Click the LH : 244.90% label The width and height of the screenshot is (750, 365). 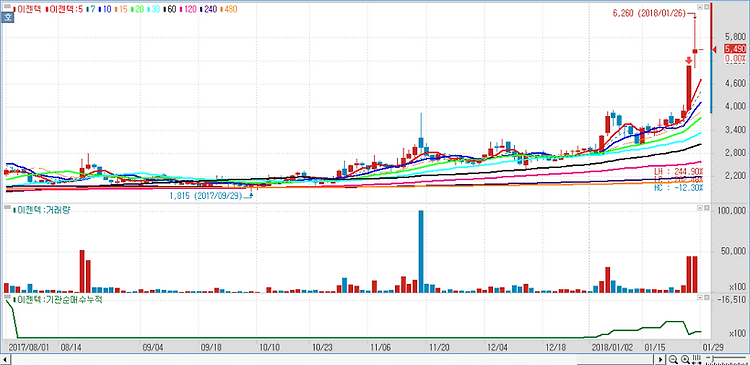(678, 171)
